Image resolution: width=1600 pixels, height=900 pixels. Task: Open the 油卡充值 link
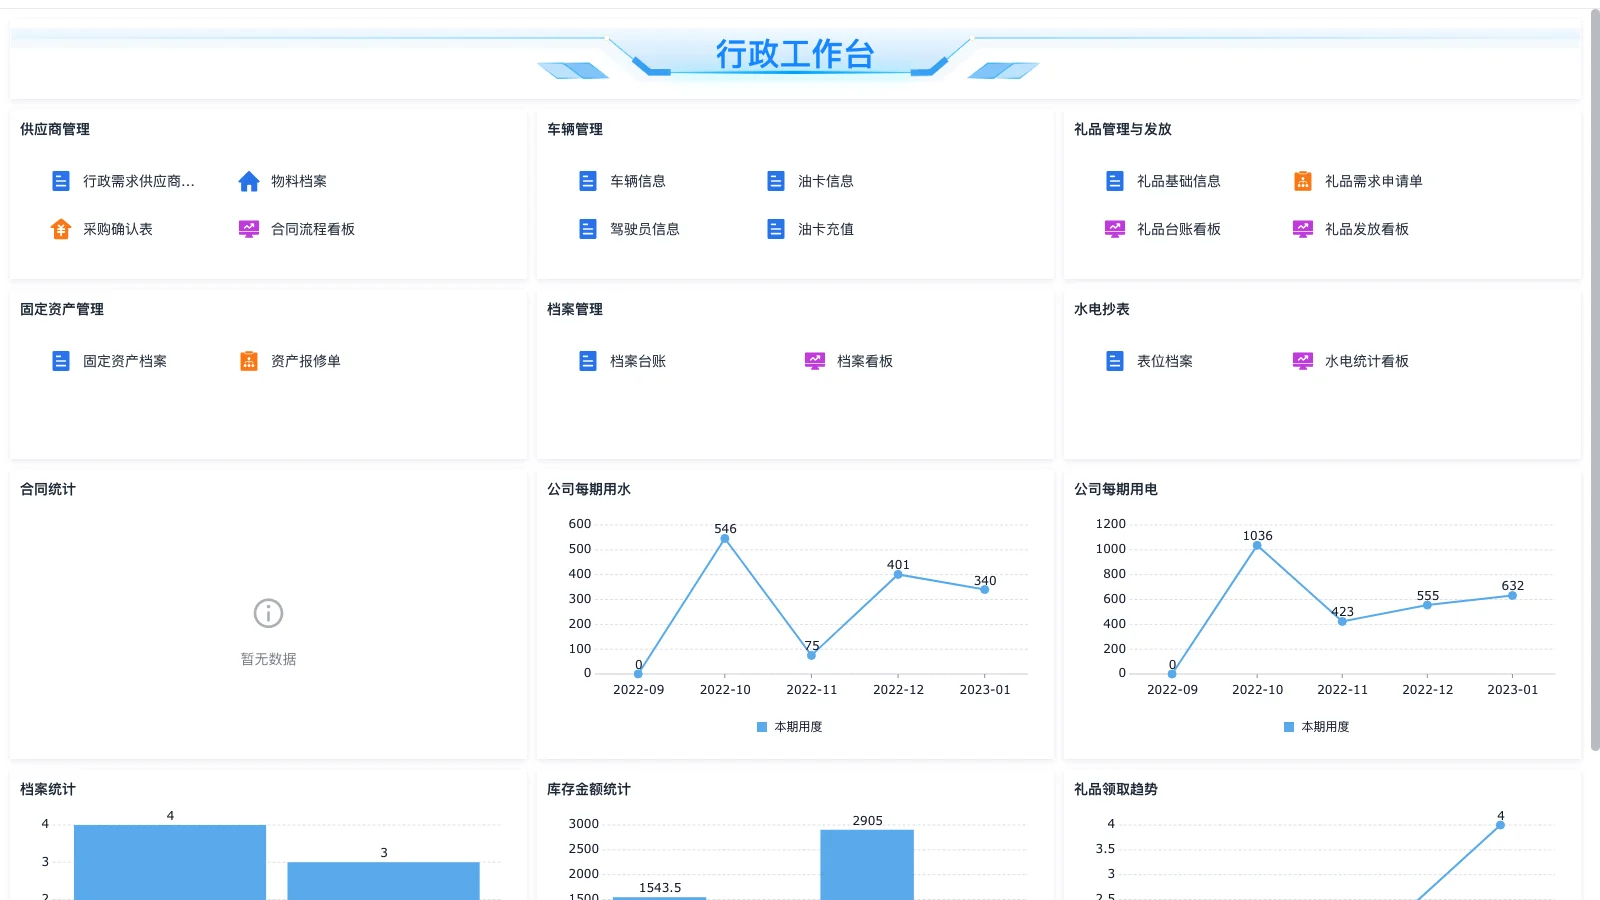click(x=826, y=229)
